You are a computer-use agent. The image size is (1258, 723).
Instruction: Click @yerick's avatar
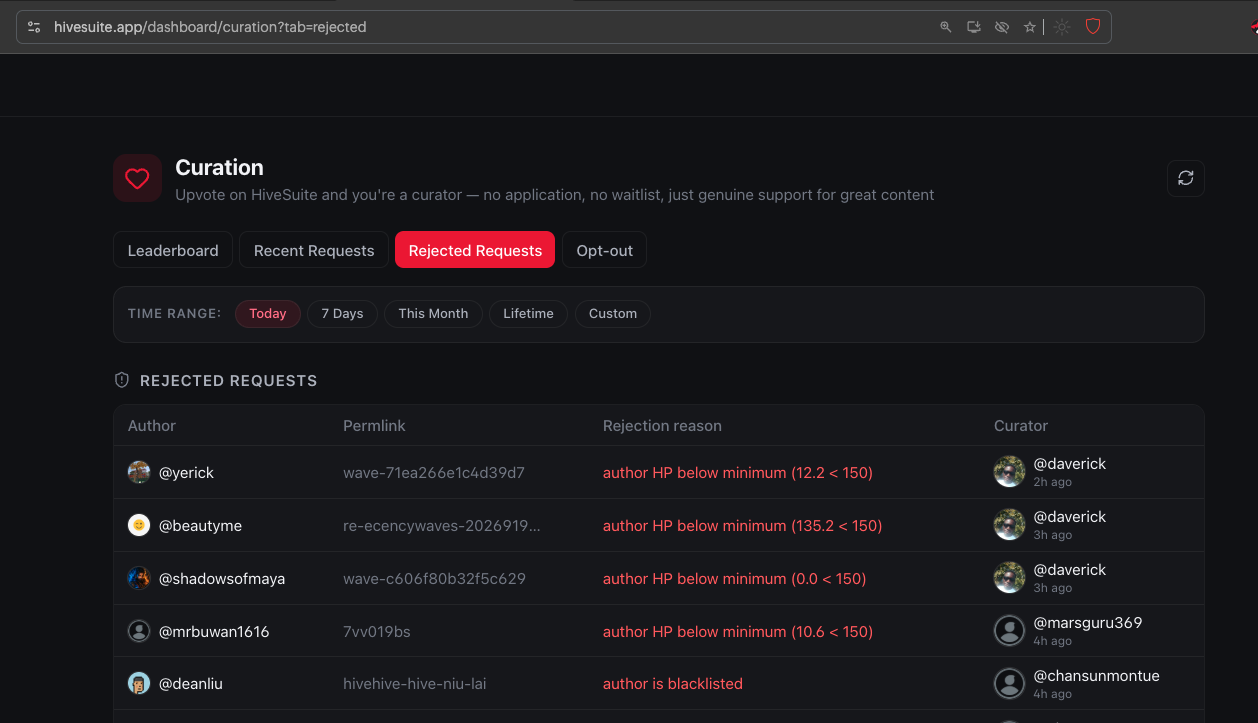point(139,472)
